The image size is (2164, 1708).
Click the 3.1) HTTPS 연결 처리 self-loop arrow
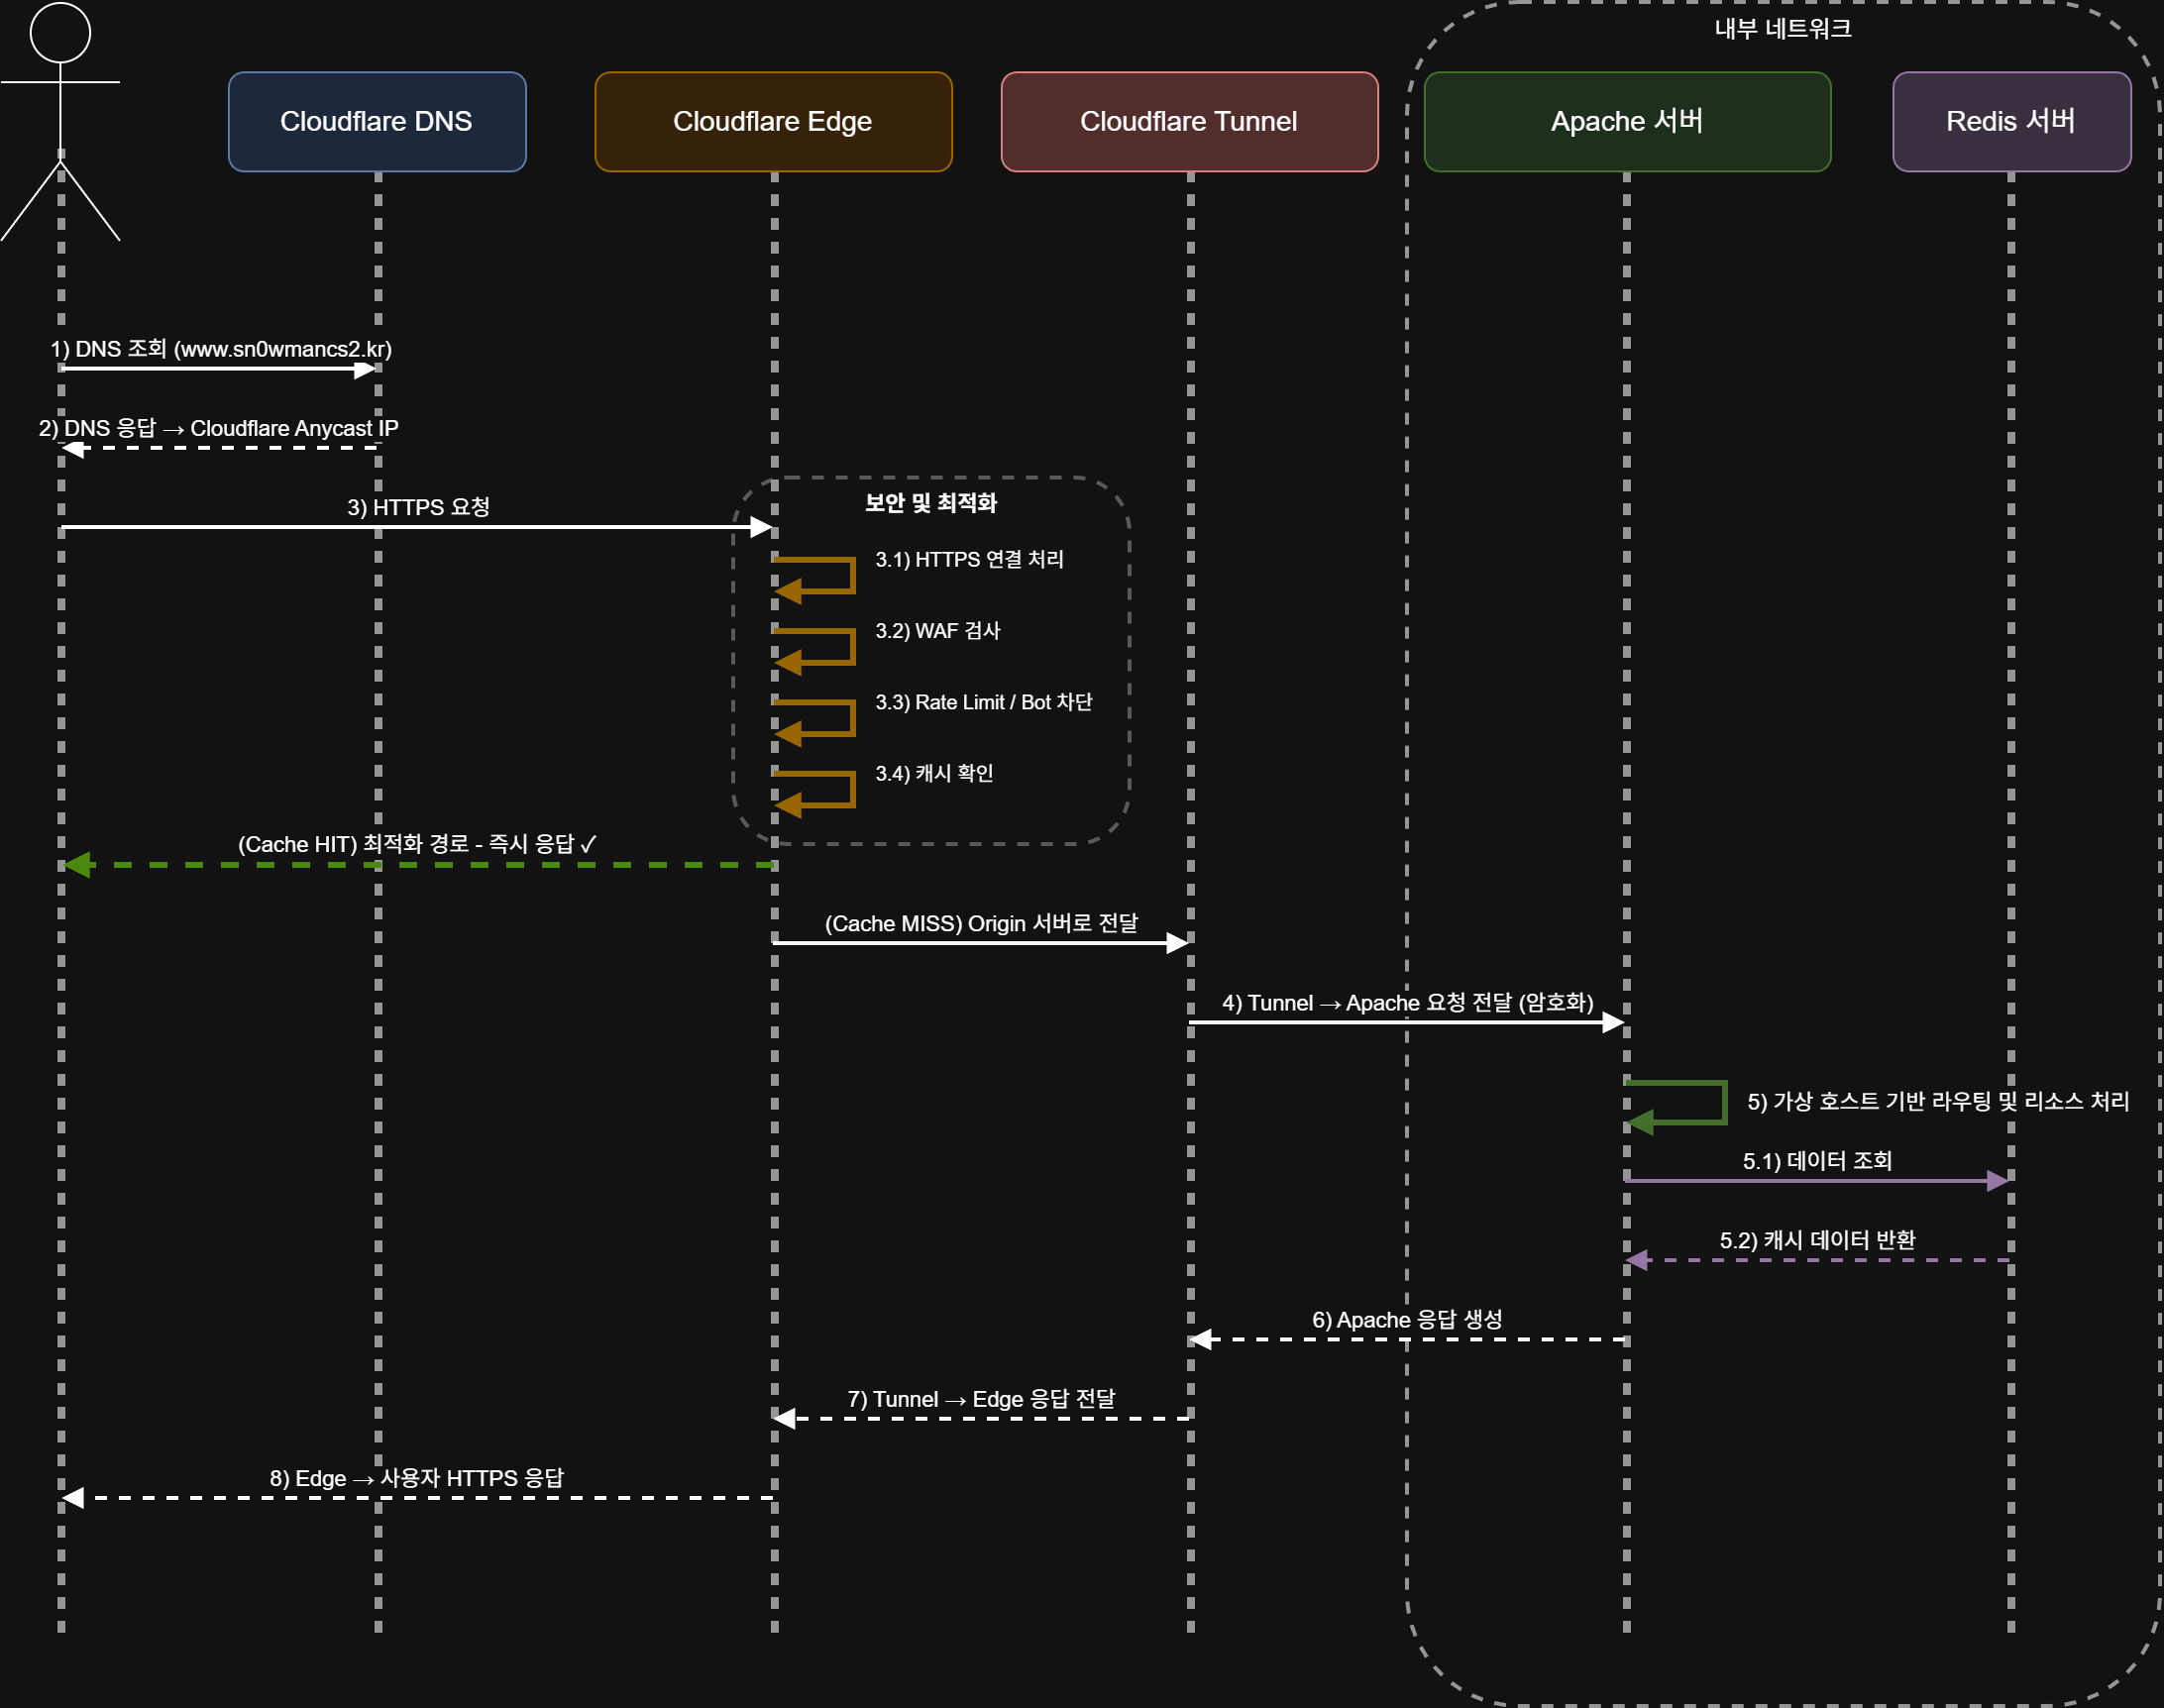[x=852, y=575]
